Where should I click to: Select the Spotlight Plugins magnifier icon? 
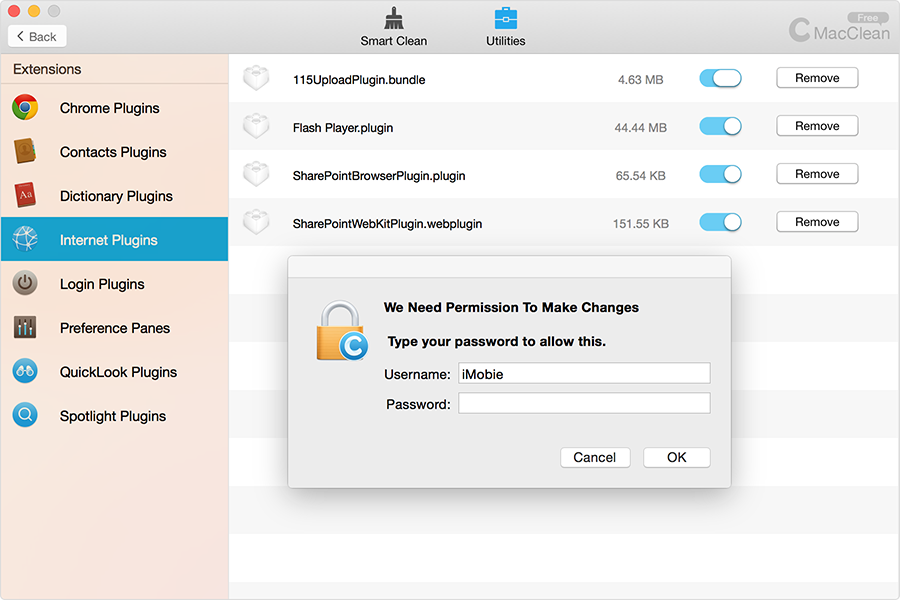coord(26,416)
